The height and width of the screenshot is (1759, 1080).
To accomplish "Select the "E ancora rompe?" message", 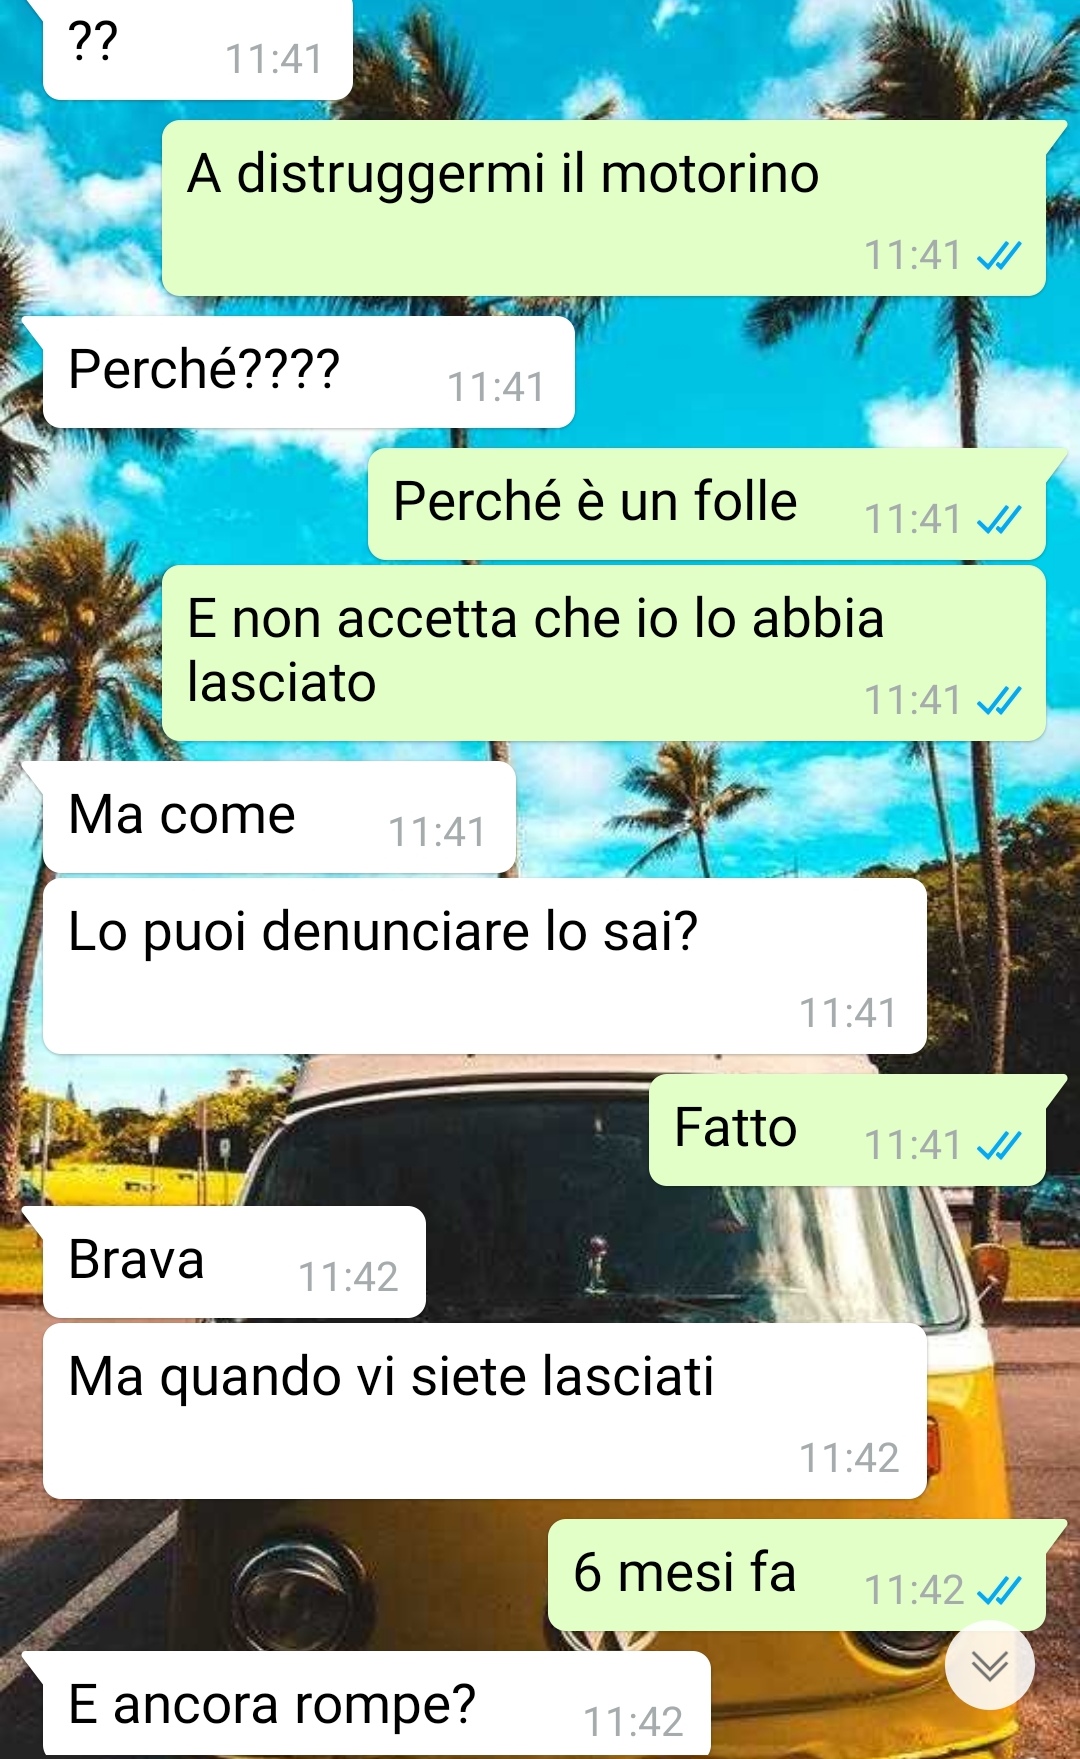I will [376, 1705].
